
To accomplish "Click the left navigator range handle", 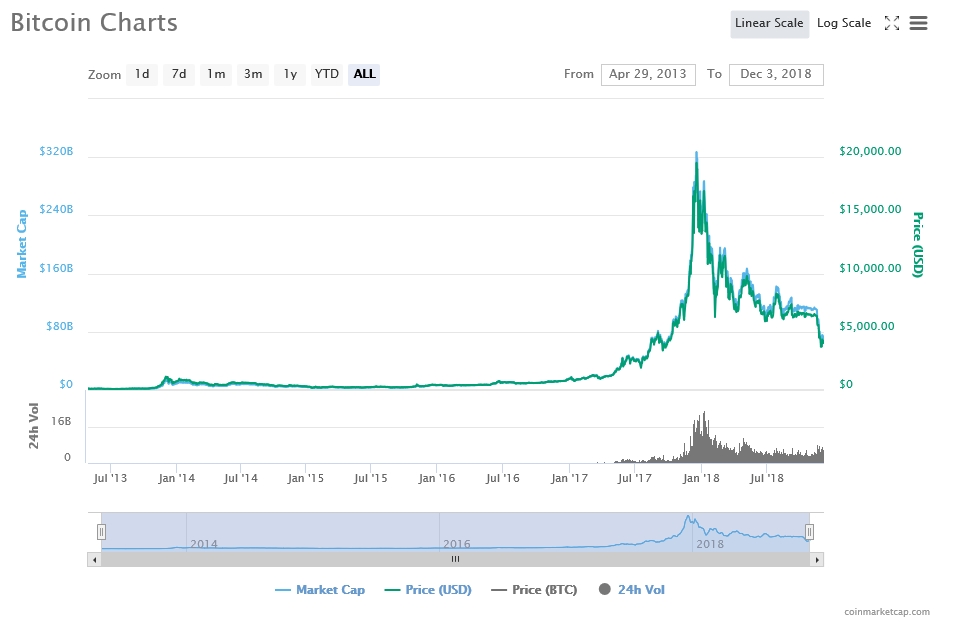I will coord(101,532).
